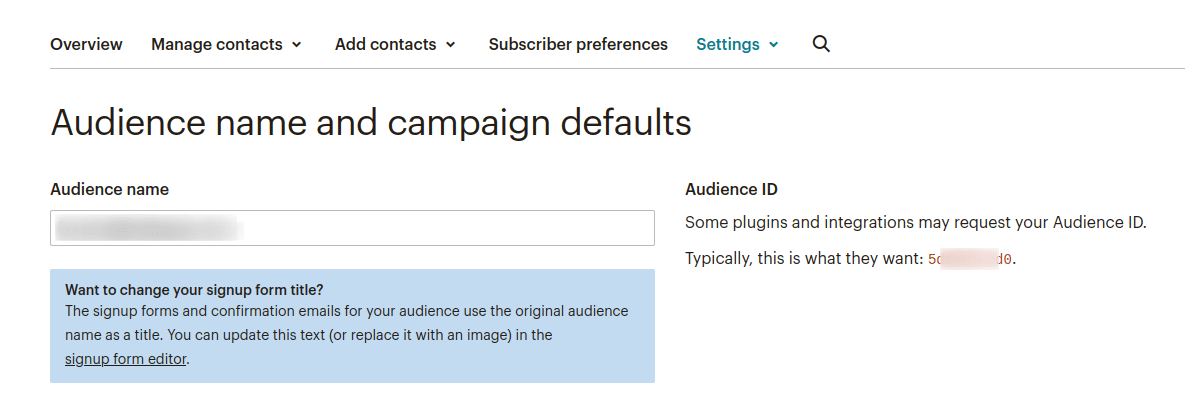This screenshot has width=1185, height=410.
Task: Expand the Add contacts dropdown chevron
Action: coord(451,45)
